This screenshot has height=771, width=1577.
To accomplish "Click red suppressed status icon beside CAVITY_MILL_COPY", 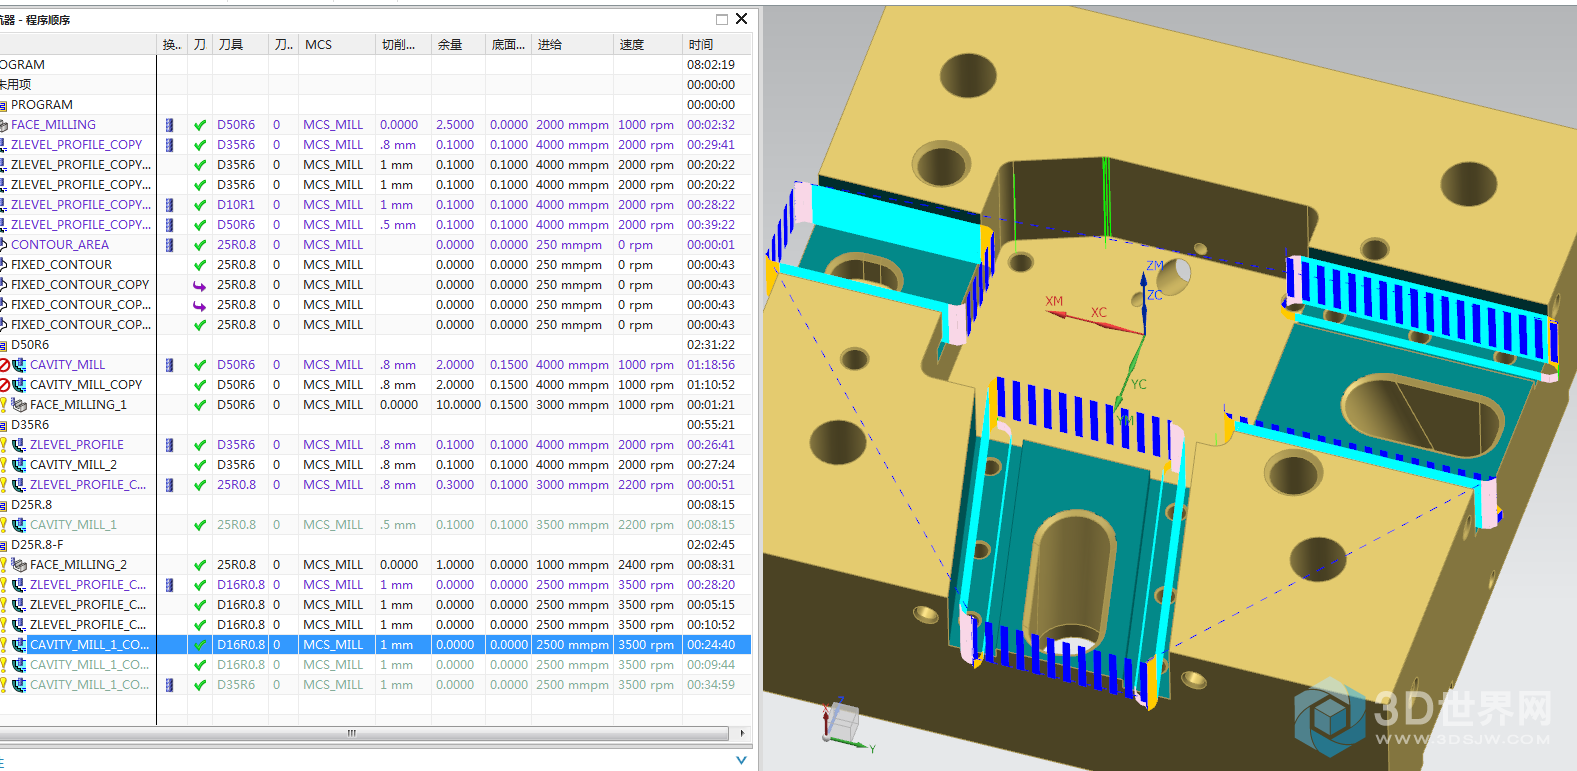I will click(x=5, y=385).
